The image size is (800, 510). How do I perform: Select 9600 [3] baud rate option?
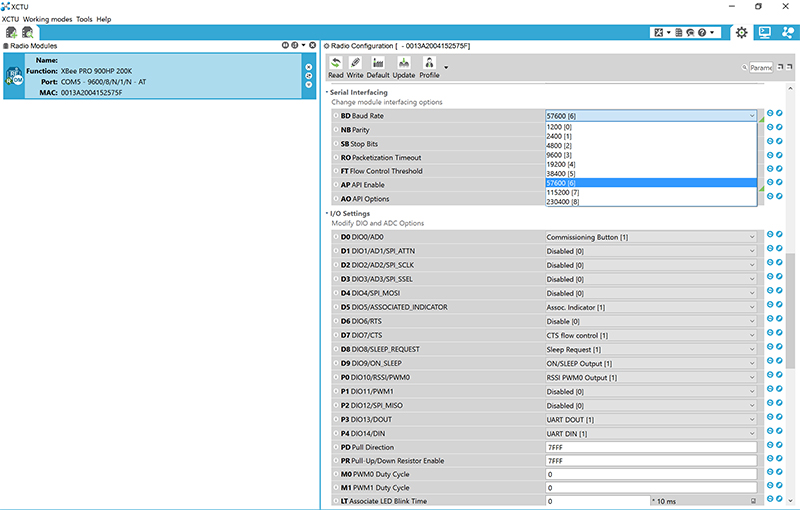point(651,155)
